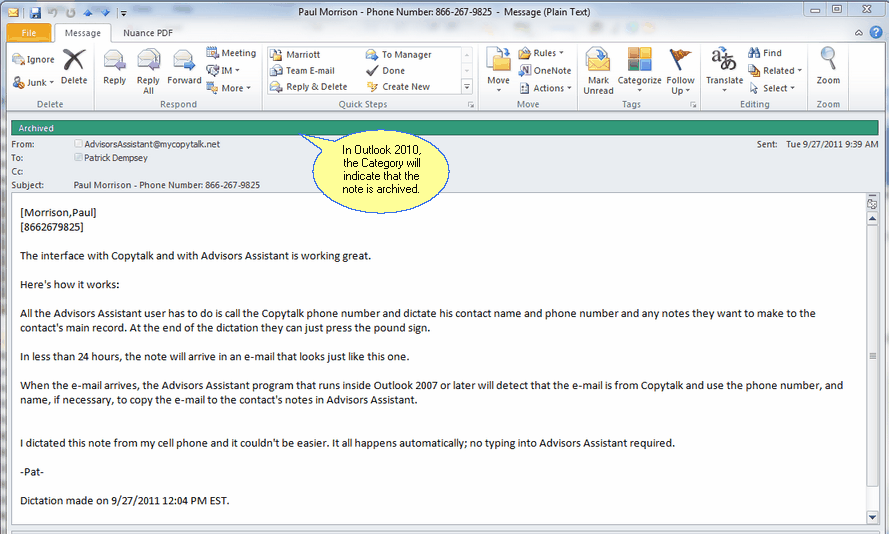Click the Zoom magnifier button

coord(828,67)
